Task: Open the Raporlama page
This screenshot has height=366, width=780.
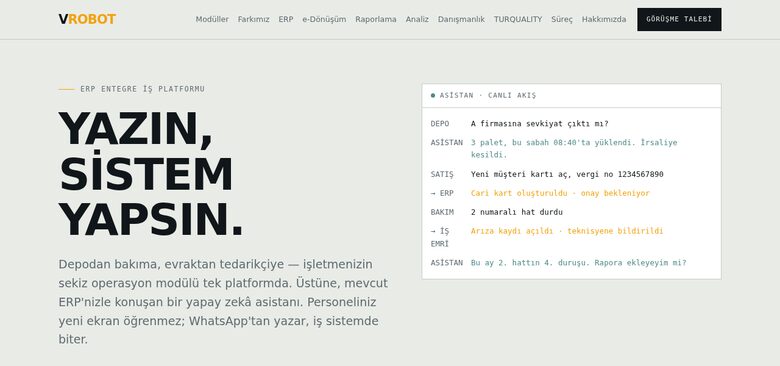Action: click(376, 19)
